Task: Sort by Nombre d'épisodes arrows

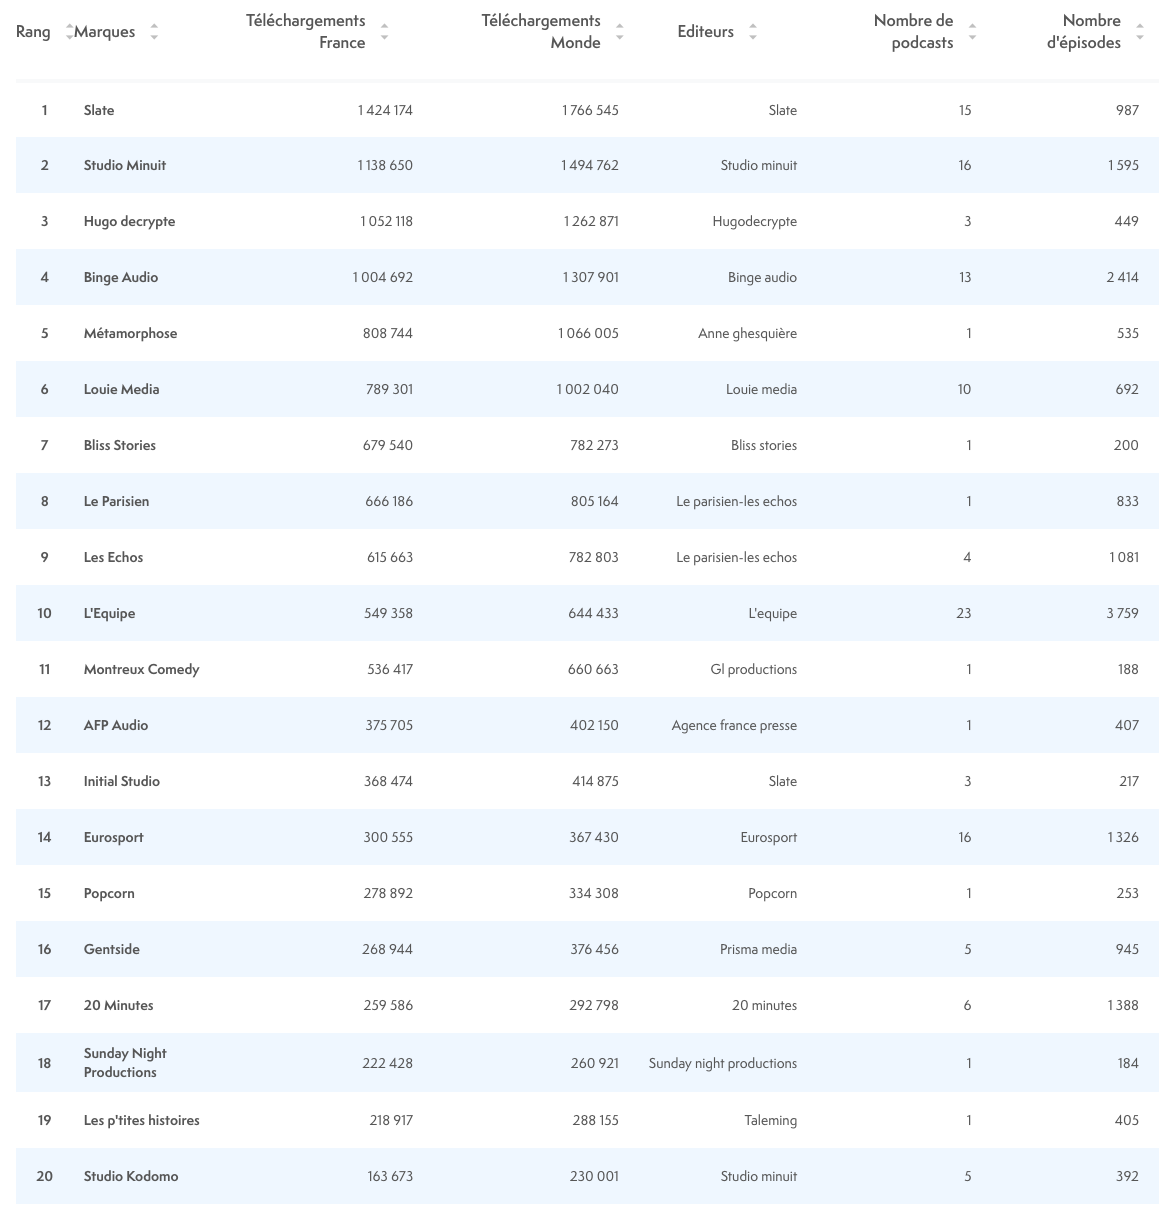Action: 1140,32
